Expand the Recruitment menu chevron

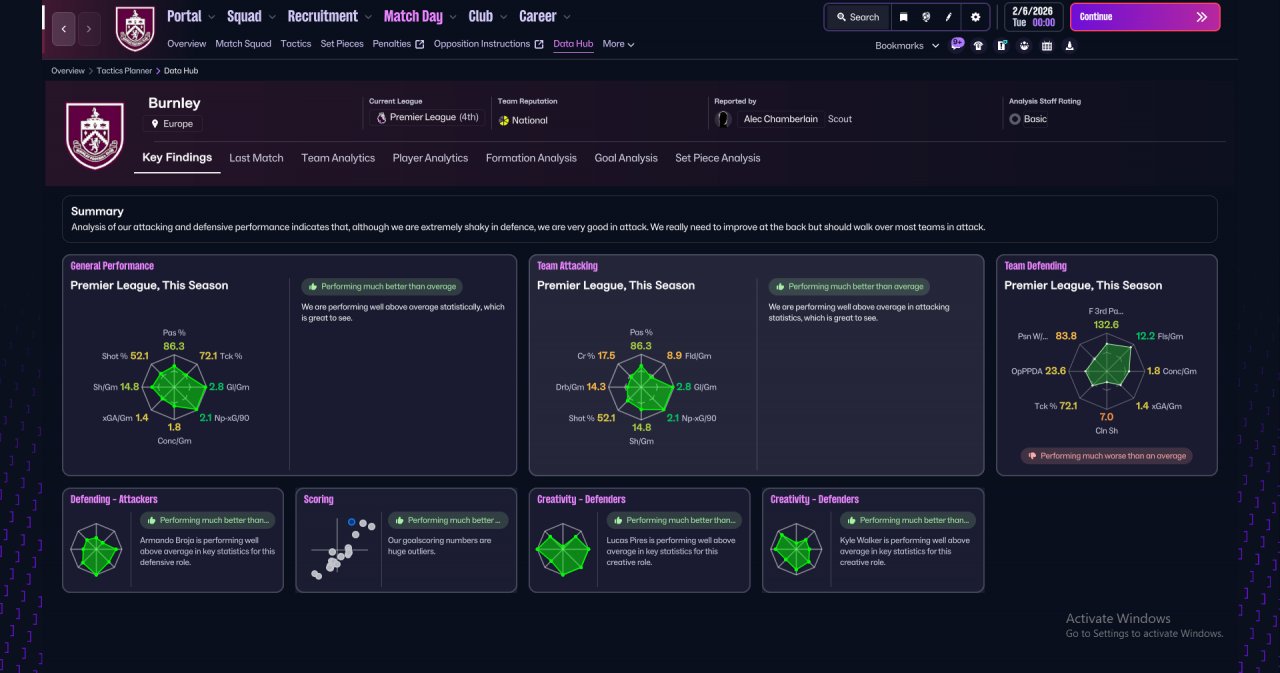(368, 17)
